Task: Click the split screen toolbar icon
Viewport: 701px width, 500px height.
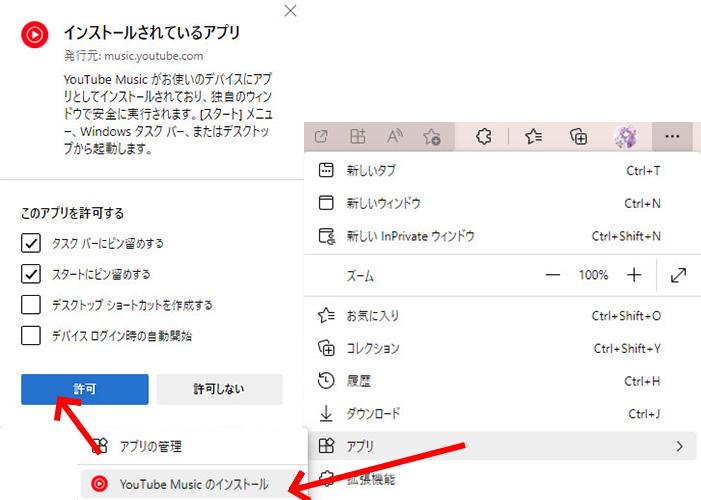Action: tap(358, 136)
